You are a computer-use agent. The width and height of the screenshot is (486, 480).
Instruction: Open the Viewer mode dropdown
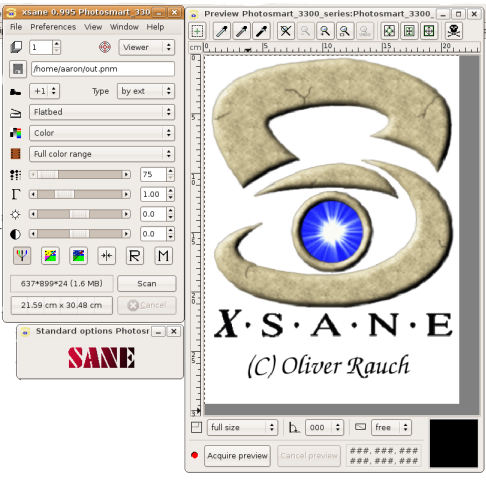coord(146,47)
